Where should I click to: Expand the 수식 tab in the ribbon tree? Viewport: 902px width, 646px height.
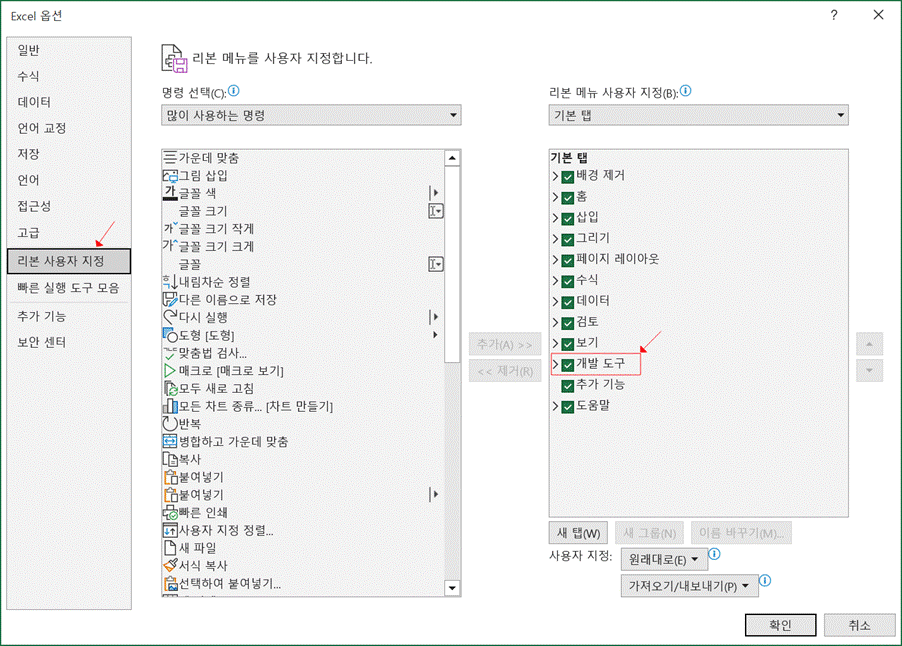(555, 281)
